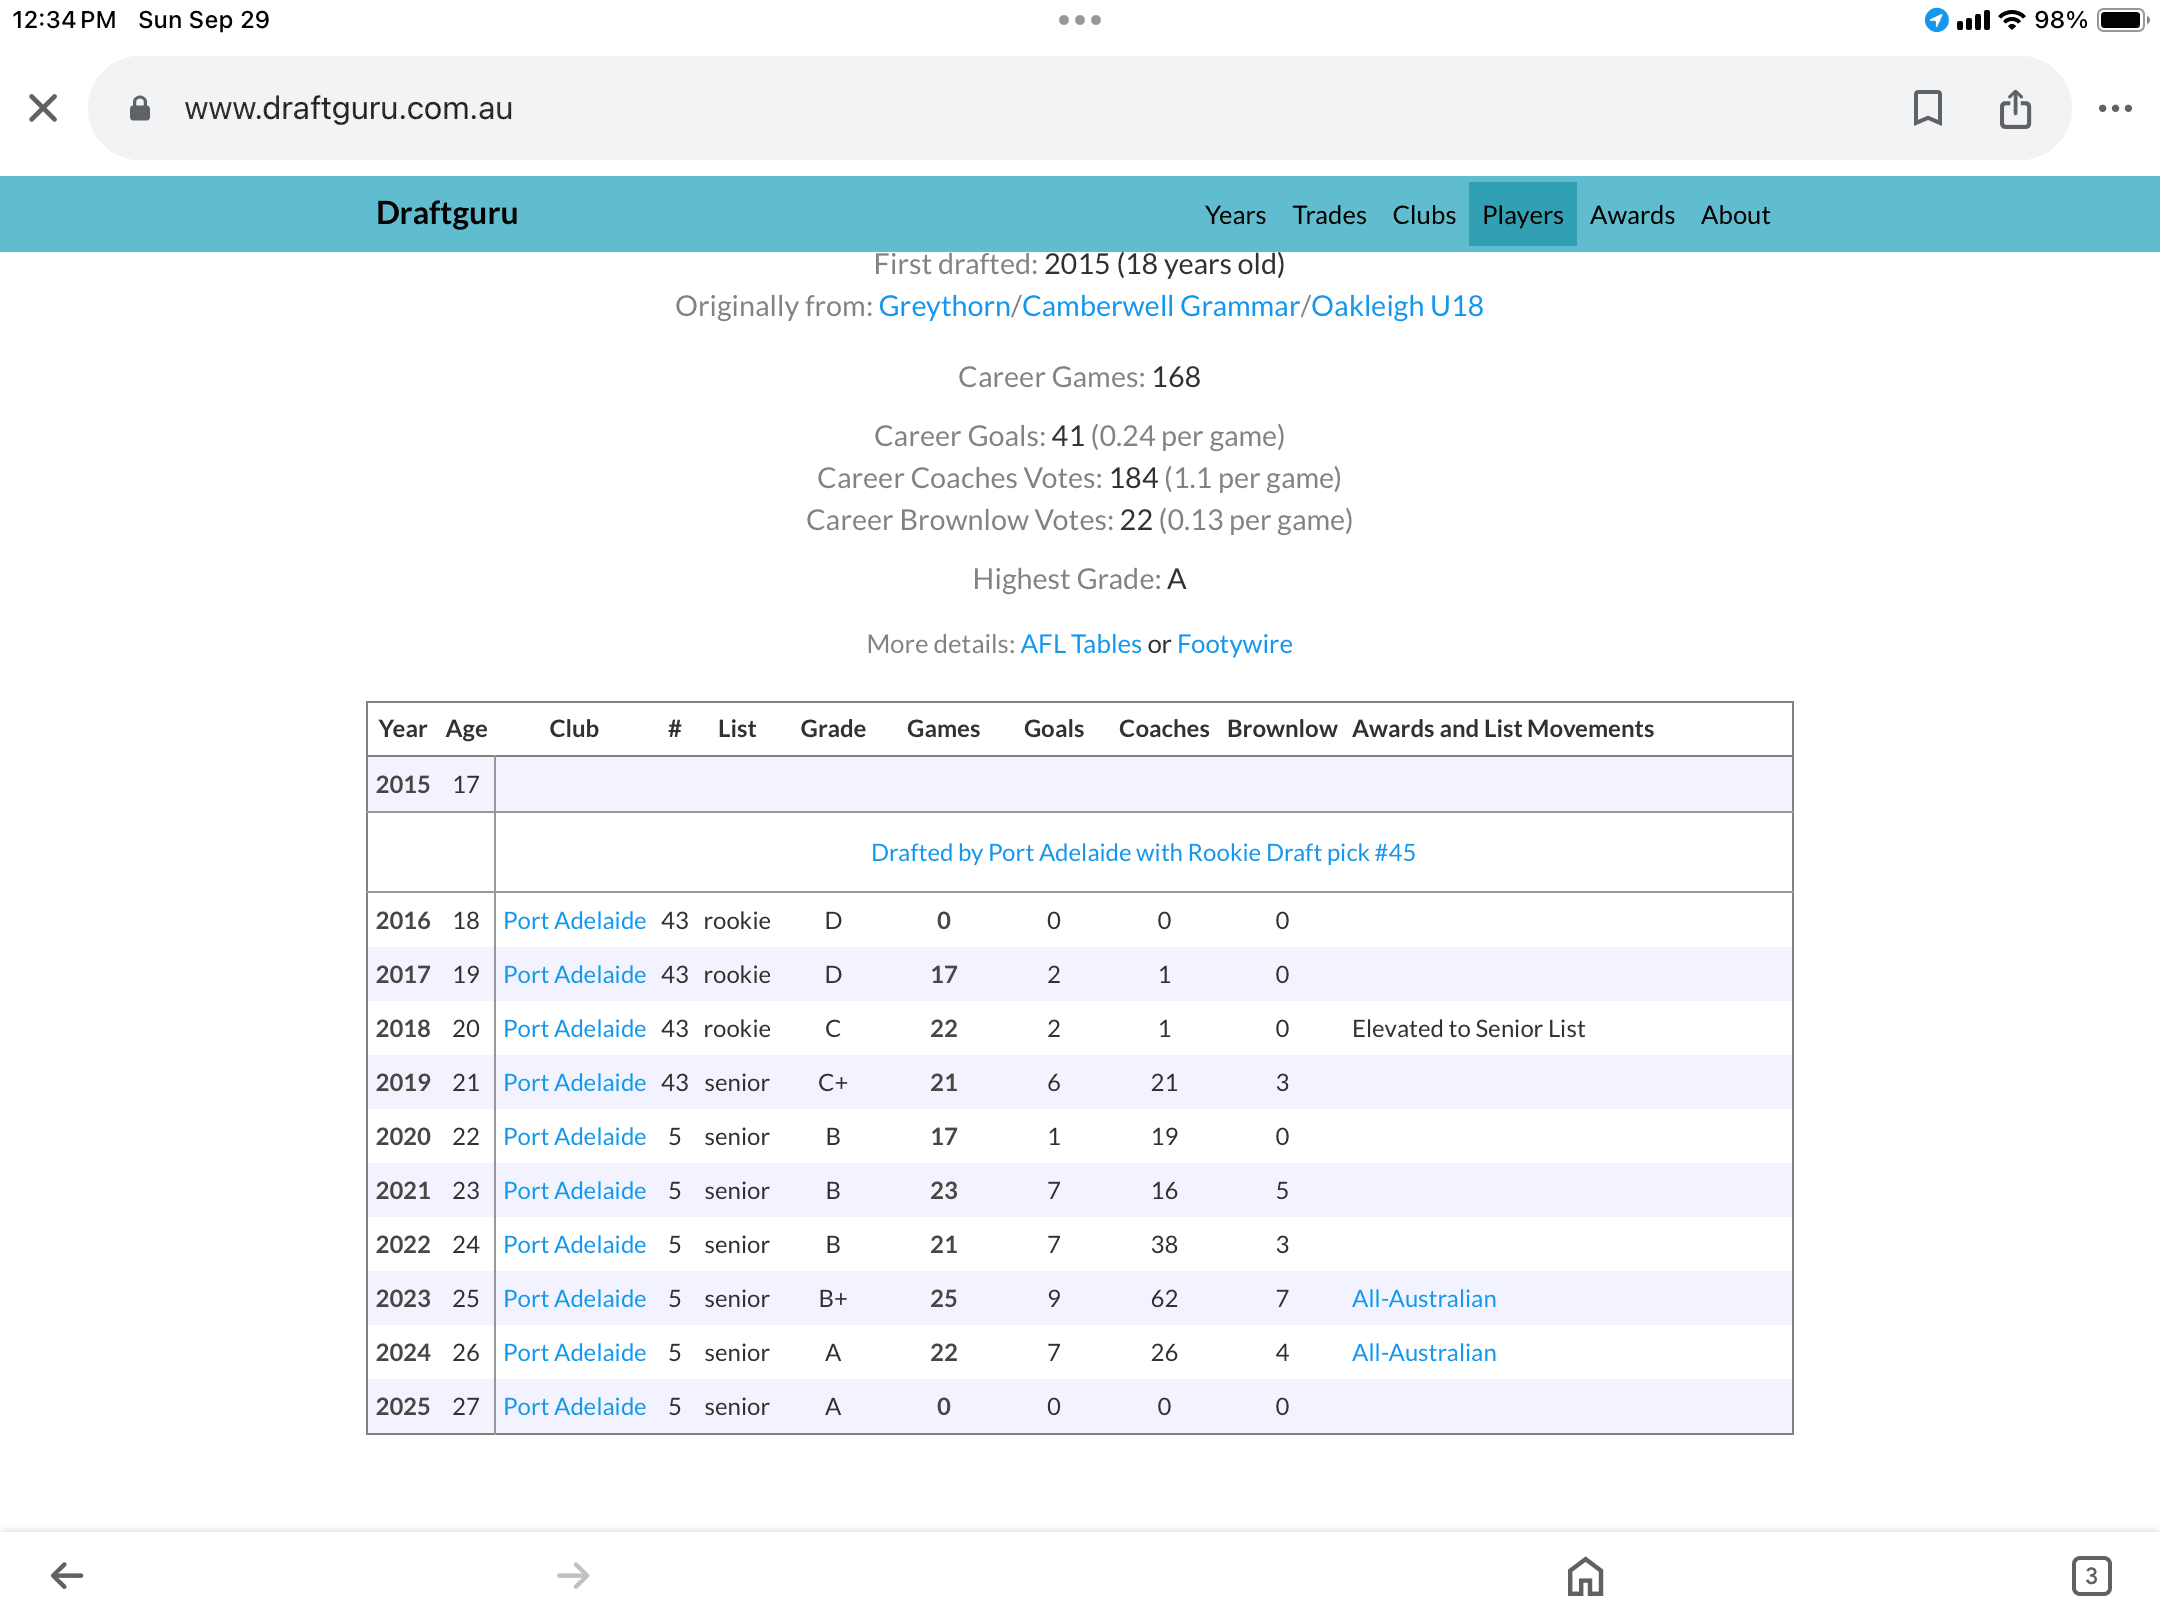Open the Footywire details link
This screenshot has width=2160, height=1620.
[x=1234, y=644]
